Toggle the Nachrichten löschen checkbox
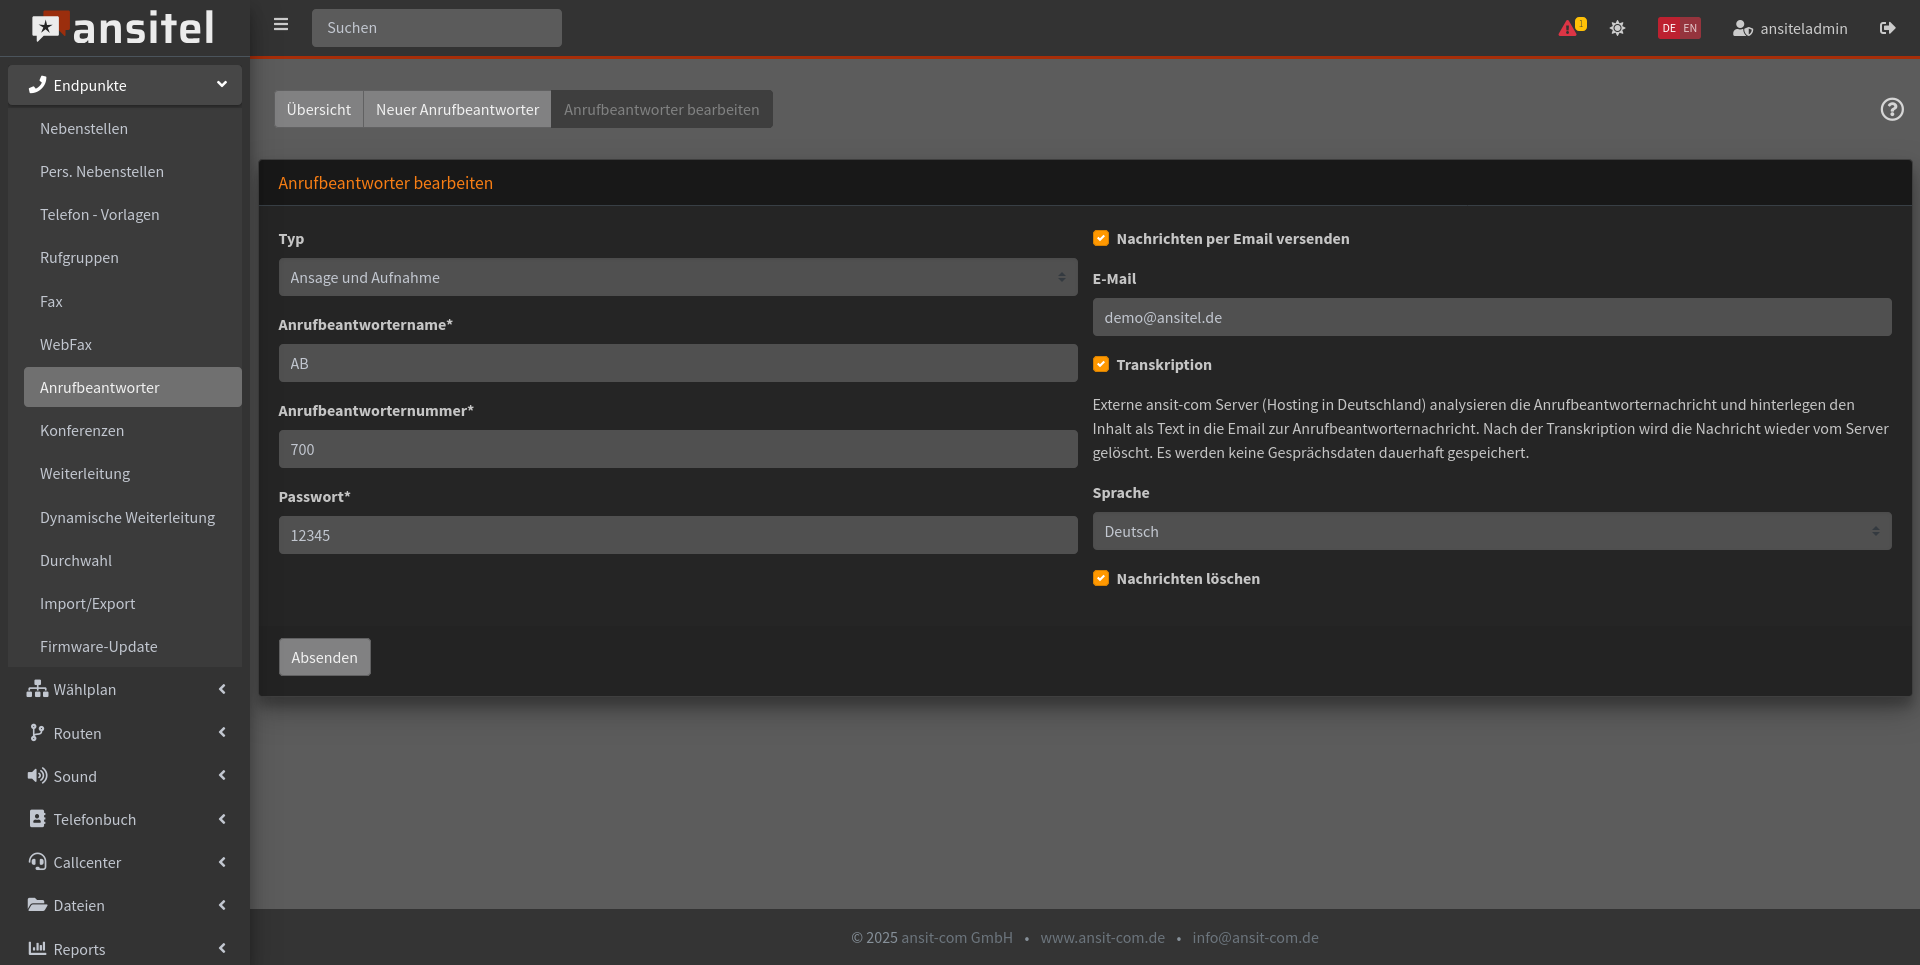Screen dimensions: 1920x965 click(x=1101, y=578)
